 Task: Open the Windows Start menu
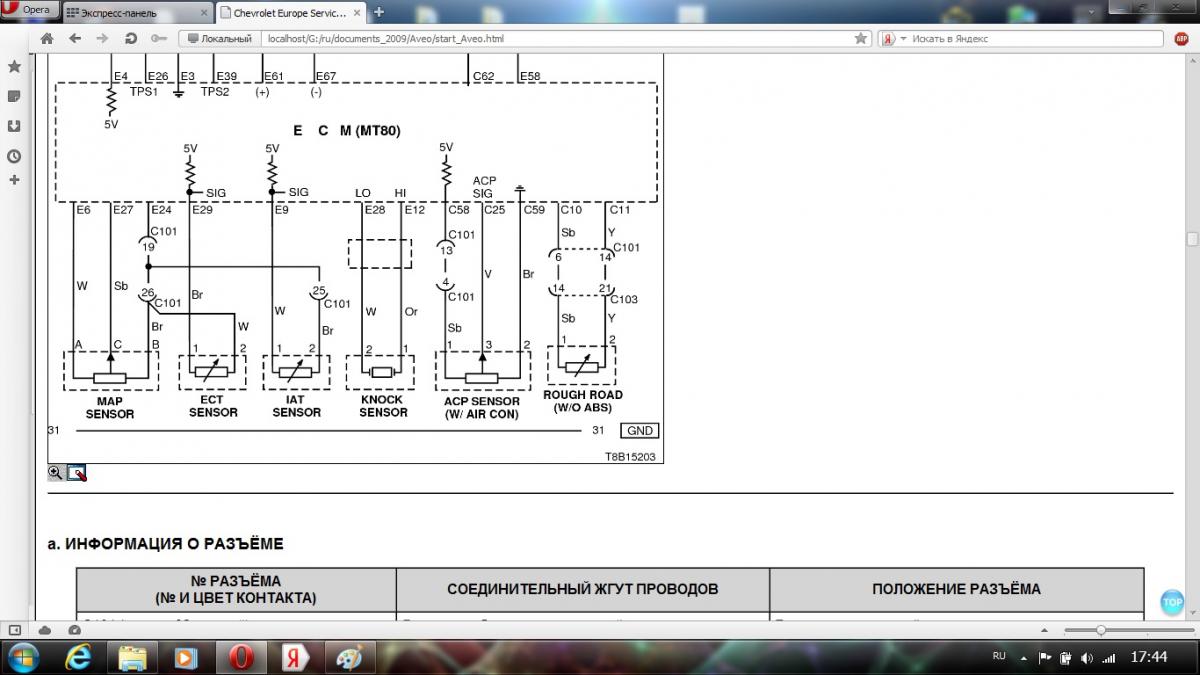(x=23, y=658)
